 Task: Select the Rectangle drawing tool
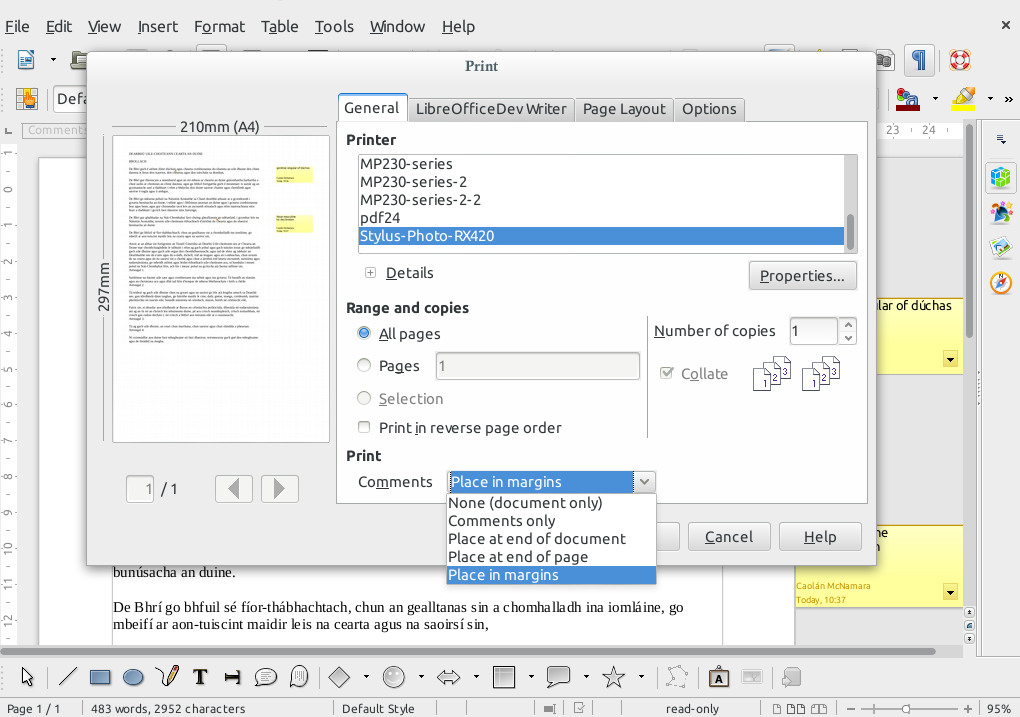(x=100, y=677)
